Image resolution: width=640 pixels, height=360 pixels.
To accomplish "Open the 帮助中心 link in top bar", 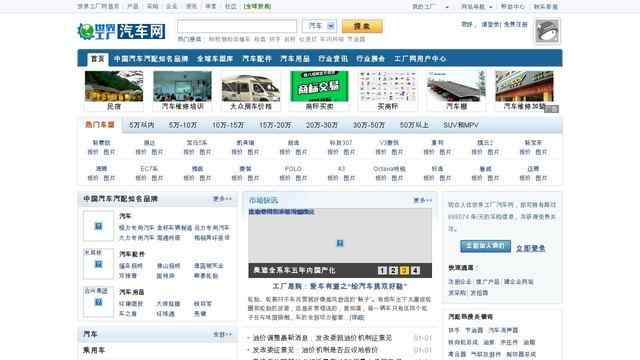I will 513,7.
